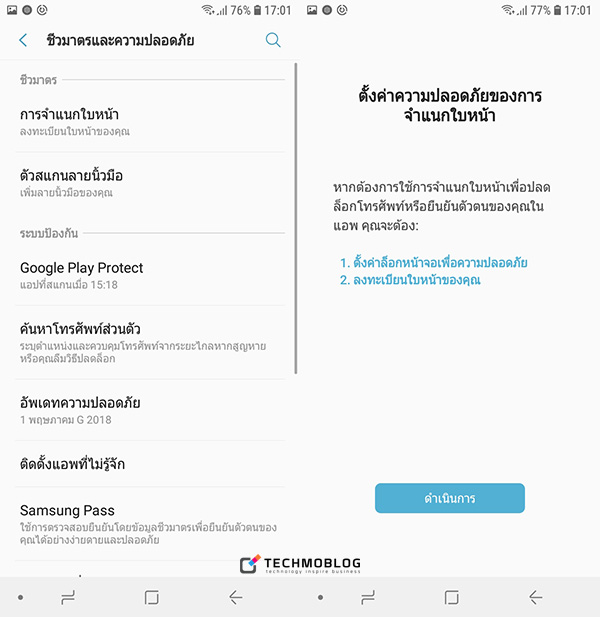
Task: Tap the battery icon in left status bar
Action: (257, 10)
